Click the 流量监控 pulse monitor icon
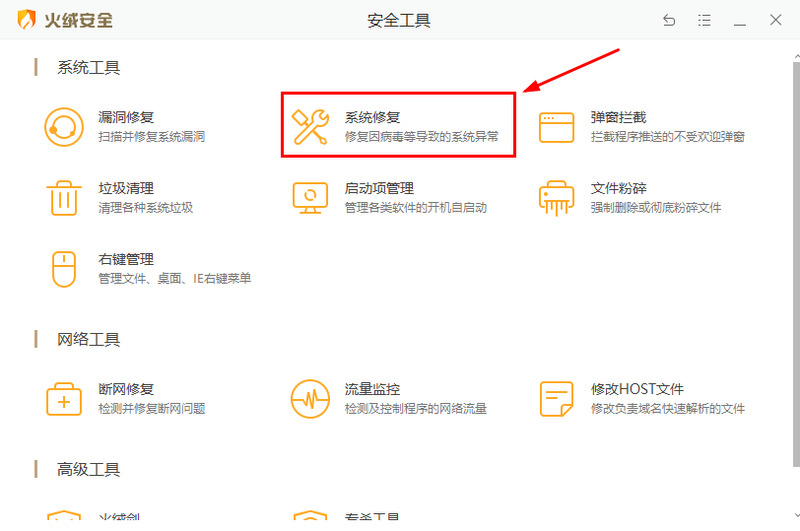Screen dimensions: 800x531 [310, 398]
